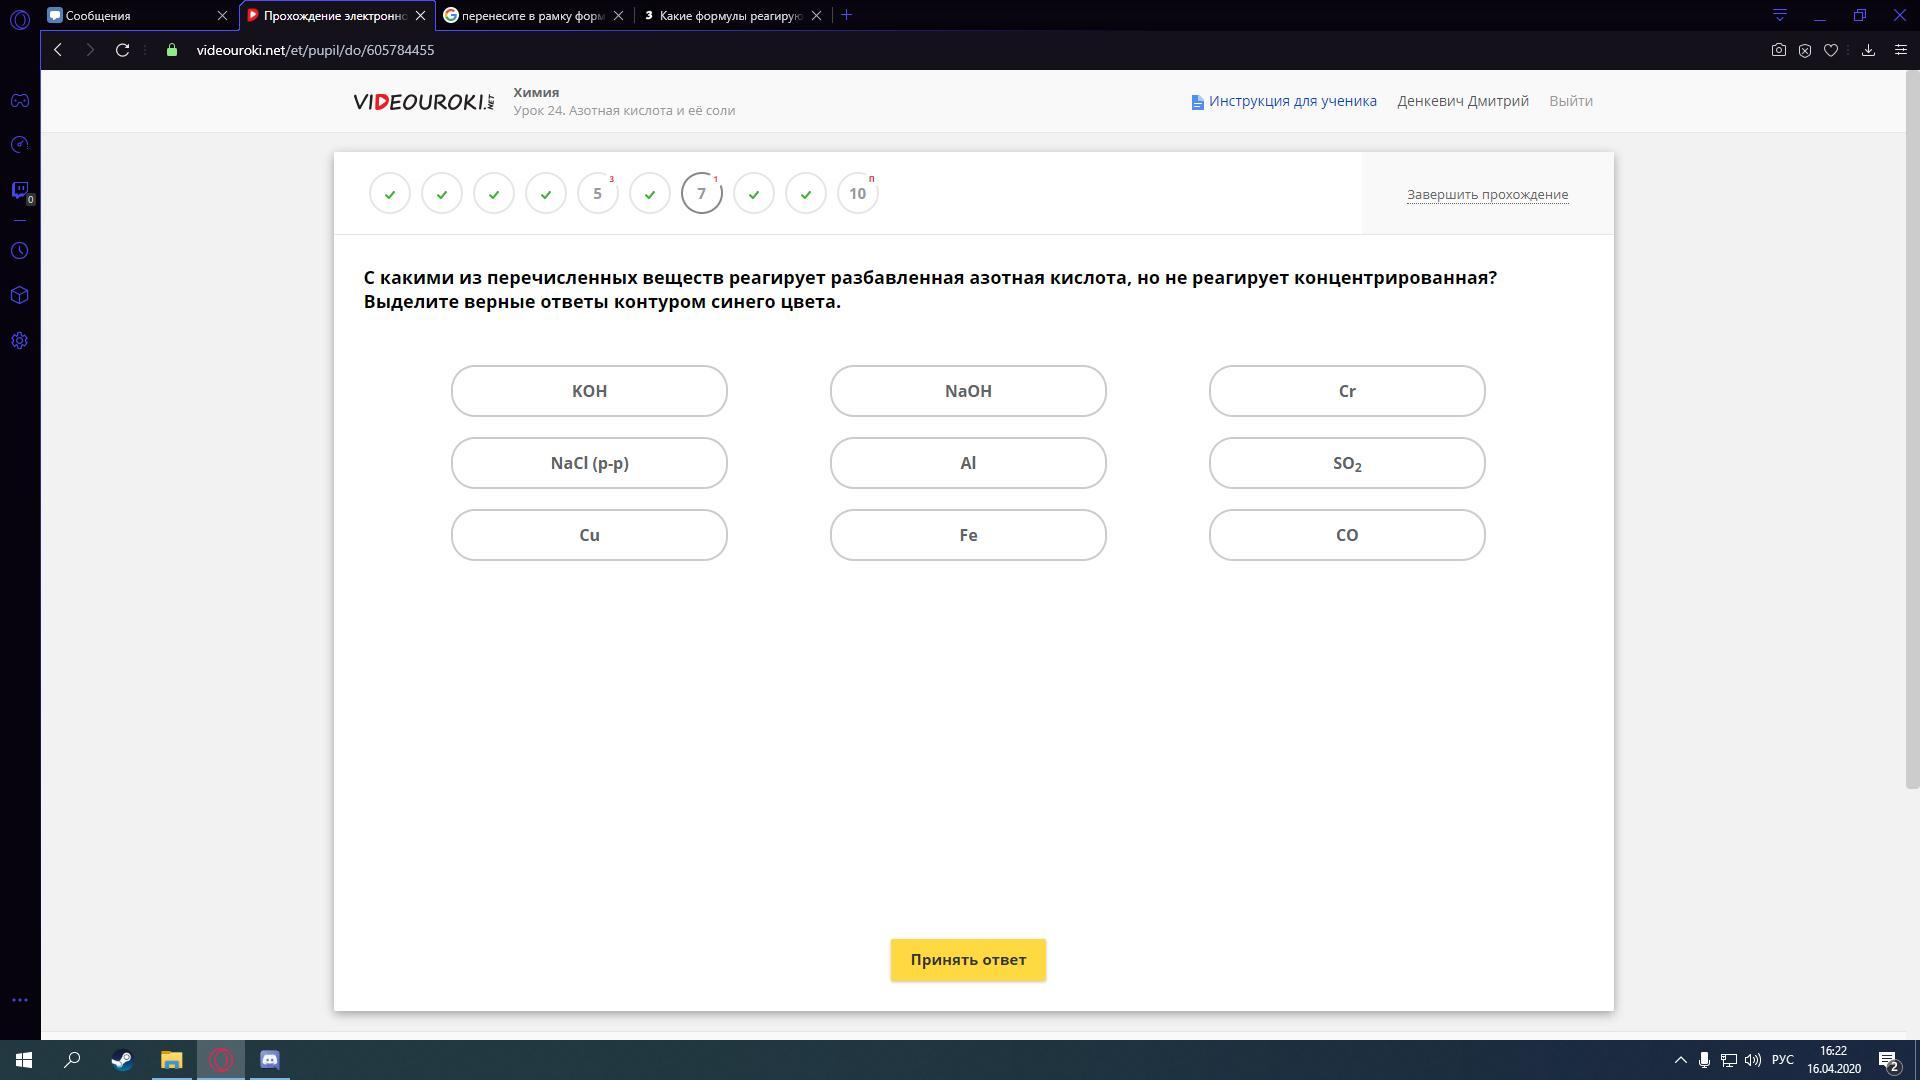
Task: Open Windows search magnifier
Action: [x=72, y=1060]
